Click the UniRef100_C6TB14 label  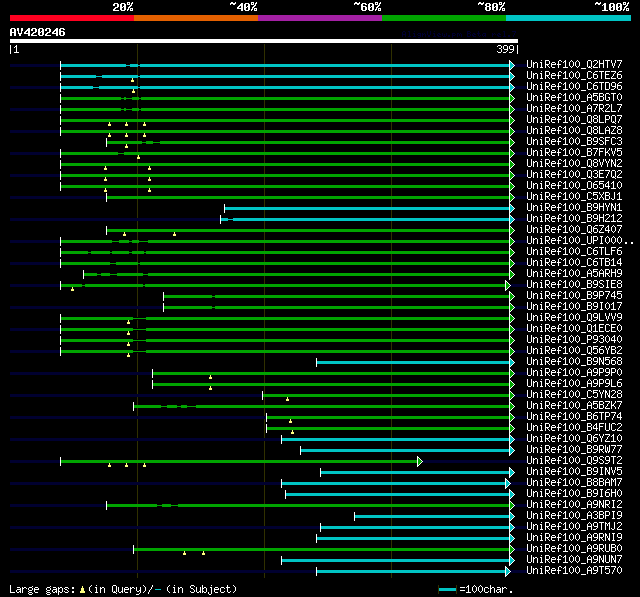574,263
